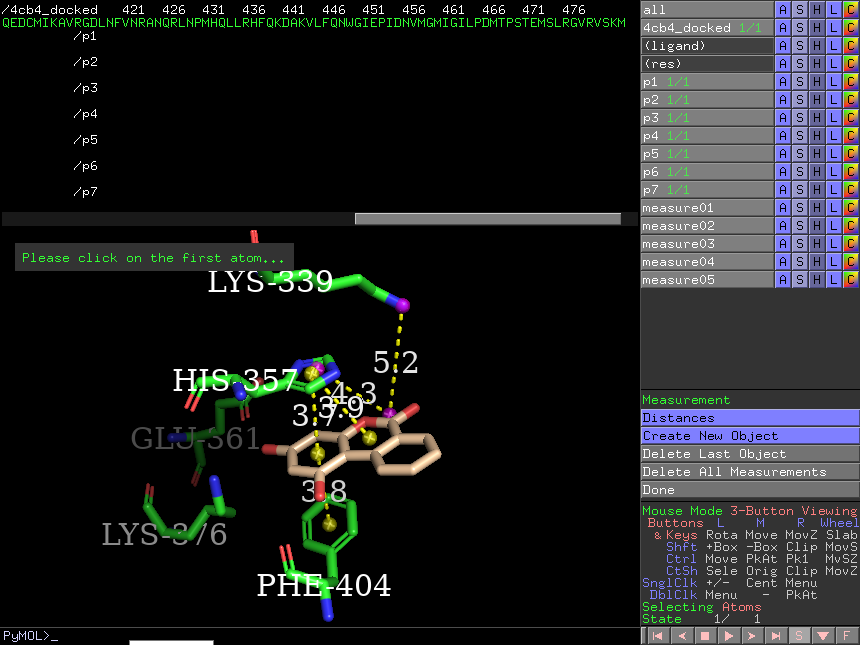Image resolution: width=860 pixels, height=645 pixels.
Task: Open the Show menu for p3
Action: (800, 118)
